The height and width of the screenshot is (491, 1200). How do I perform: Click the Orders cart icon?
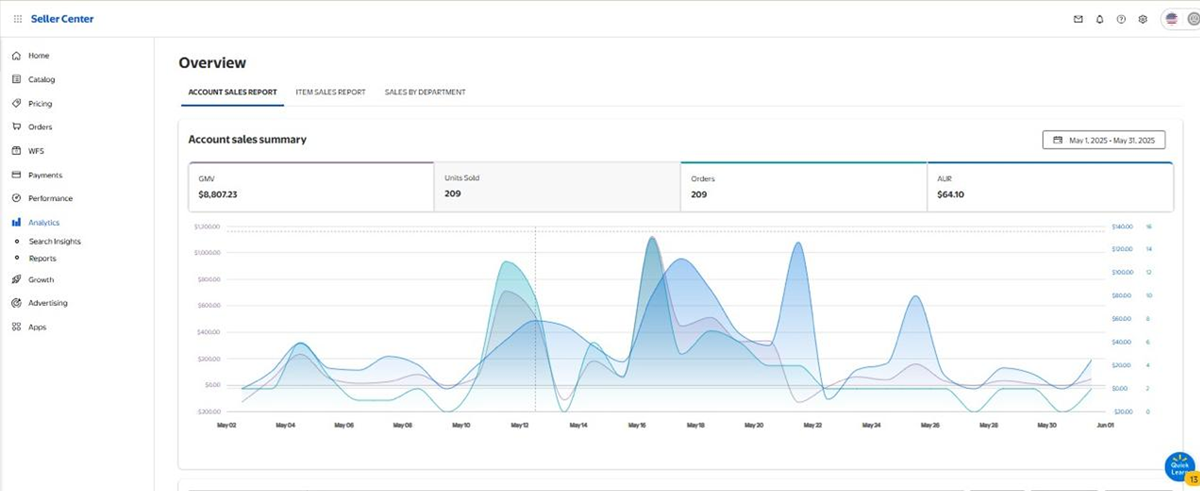click(16, 127)
